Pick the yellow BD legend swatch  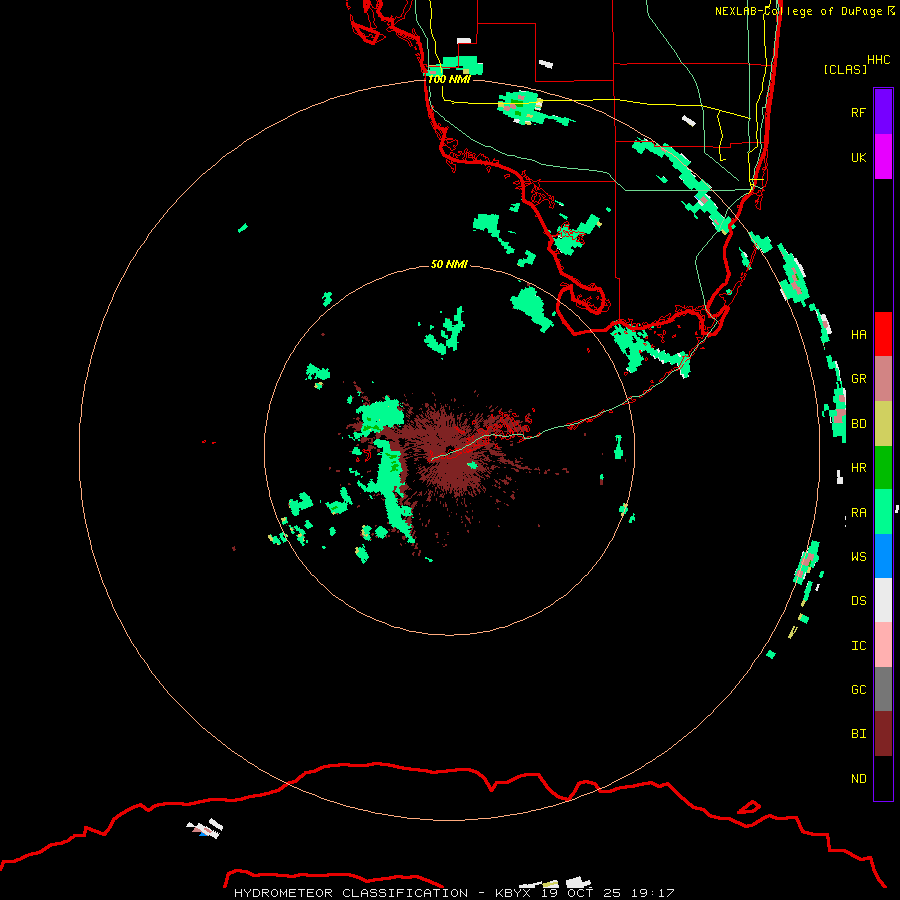pyautogui.click(x=883, y=424)
